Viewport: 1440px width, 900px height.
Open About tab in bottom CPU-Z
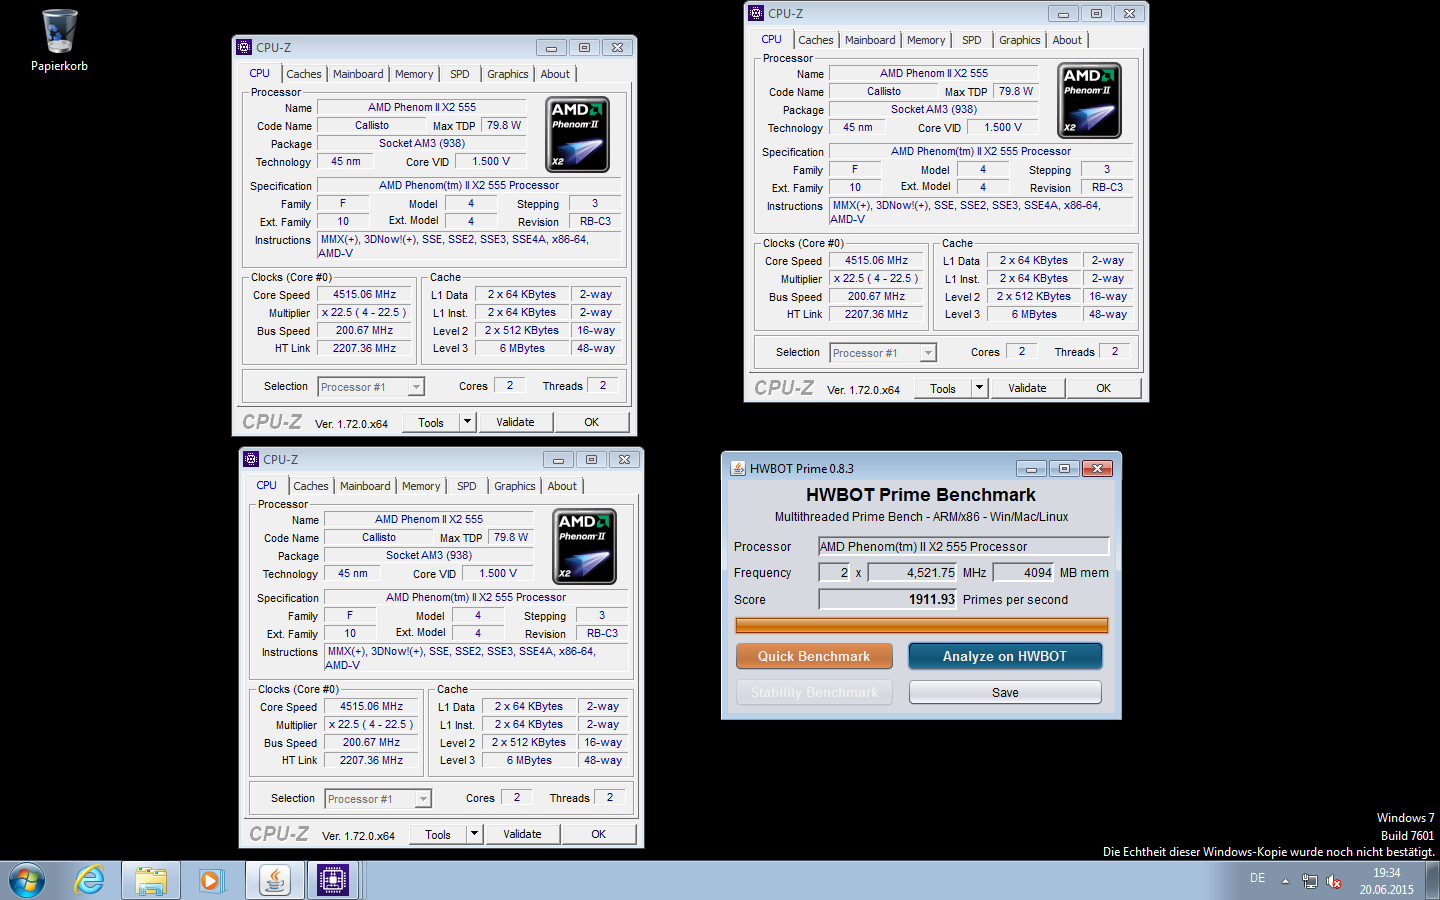(x=562, y=486)
